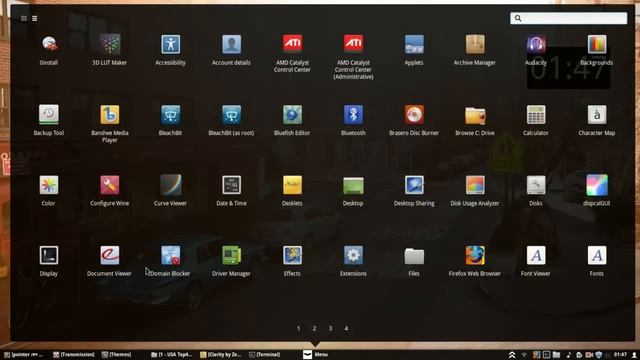Switch launcher to grid view
Image resolution: width=640 pixels, height=360 pixels.
click(x=24, y=18)
